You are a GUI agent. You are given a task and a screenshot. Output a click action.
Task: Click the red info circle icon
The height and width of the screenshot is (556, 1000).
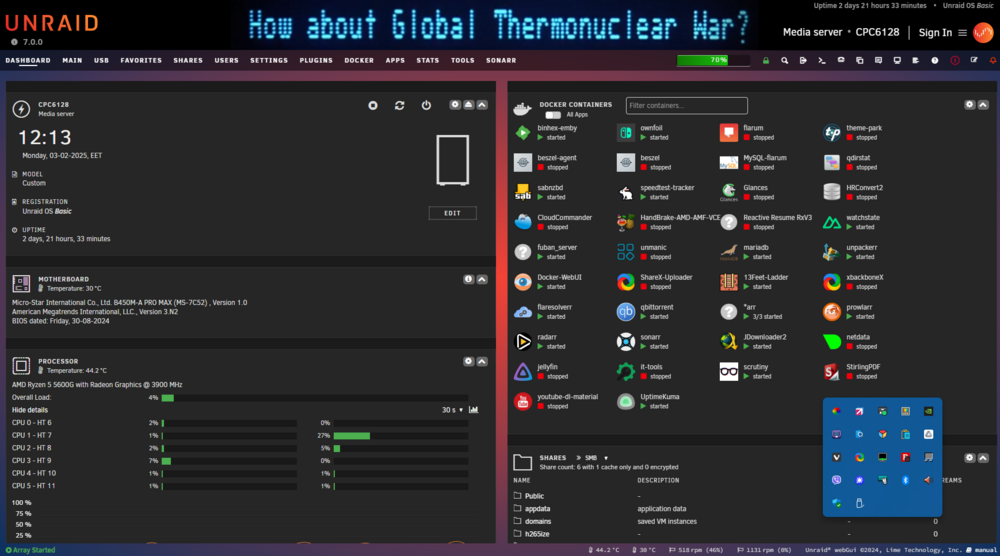pos(955,61)
